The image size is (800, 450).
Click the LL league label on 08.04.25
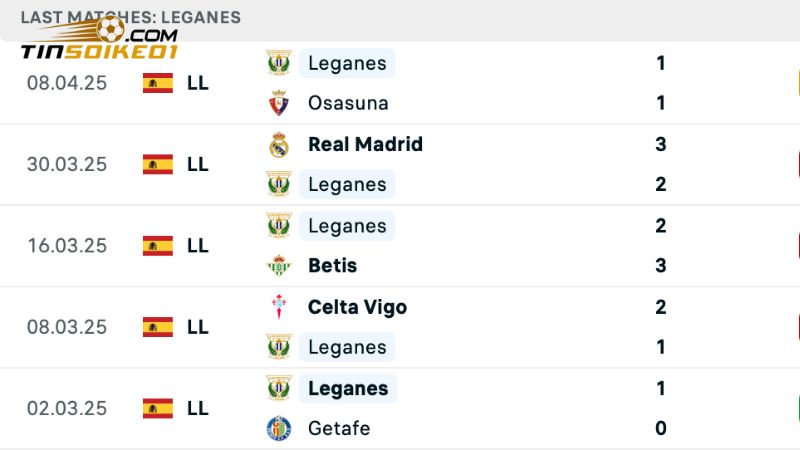click(x=198, y=83)
